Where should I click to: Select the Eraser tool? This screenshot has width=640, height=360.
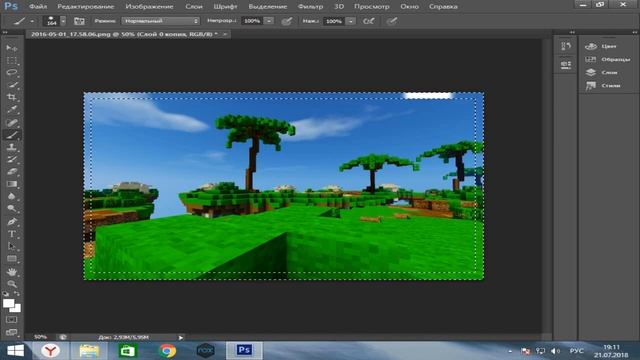(x=11, y=171)
